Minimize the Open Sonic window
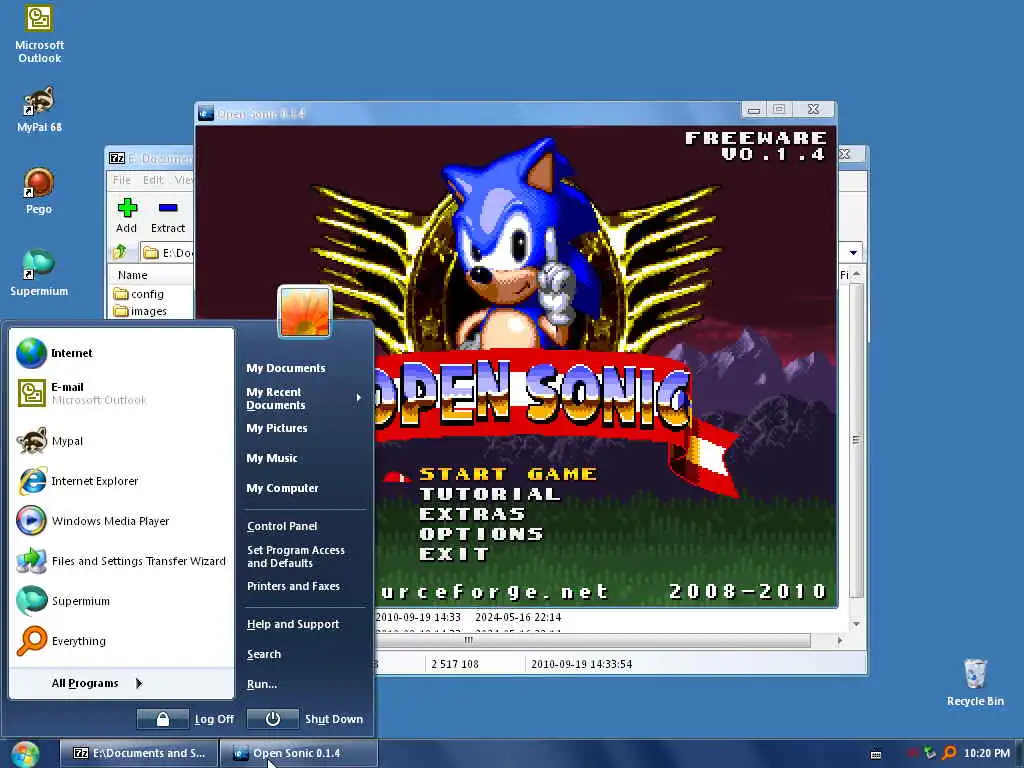The height and width of the screenshot is (768, 1024). tap(754, 109)
